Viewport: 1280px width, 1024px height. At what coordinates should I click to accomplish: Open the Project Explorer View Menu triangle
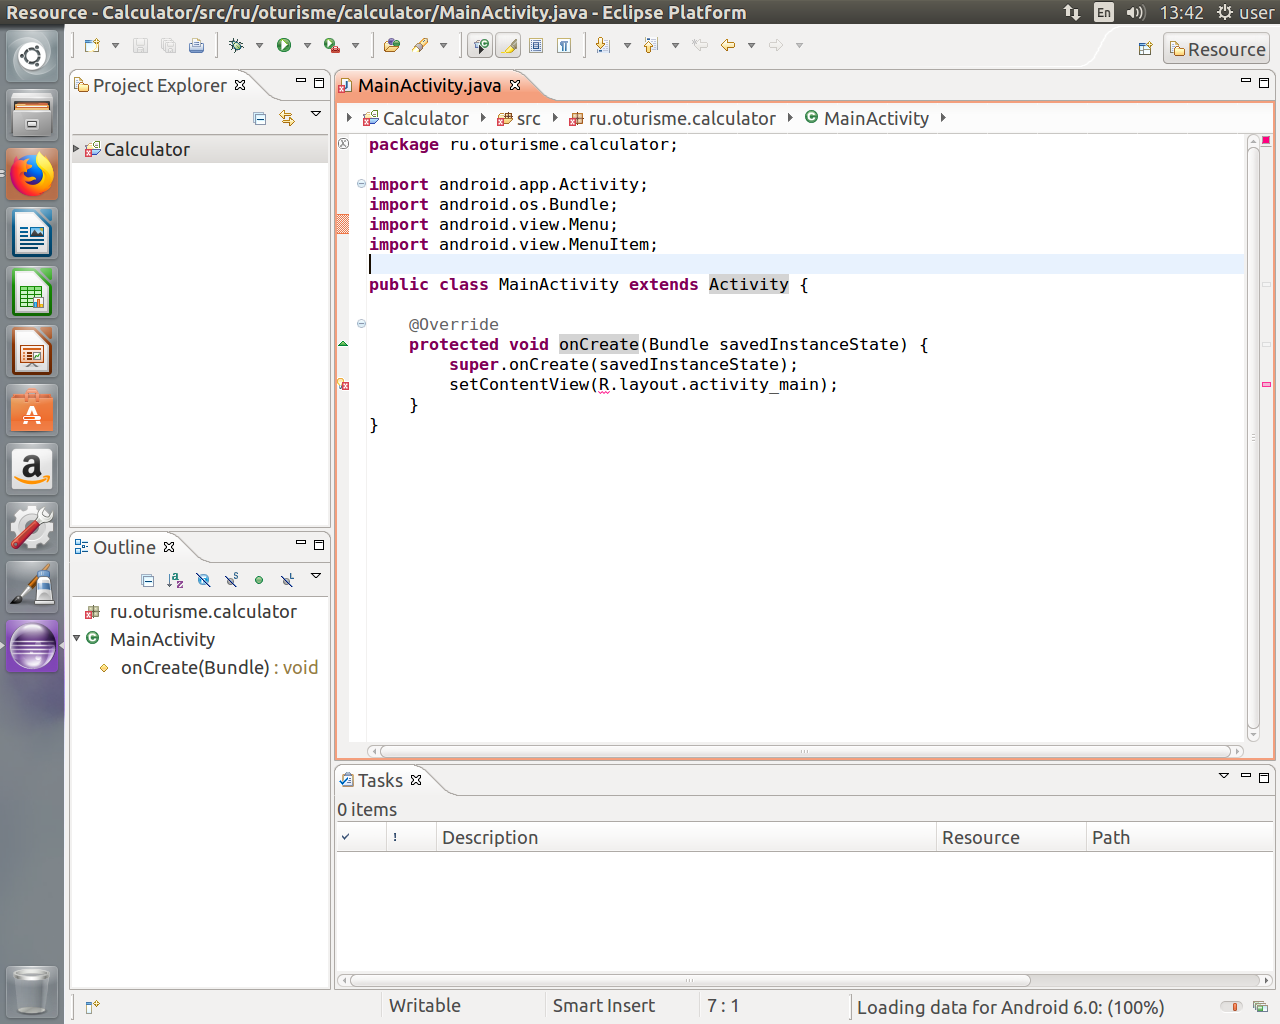click(316, 114)
